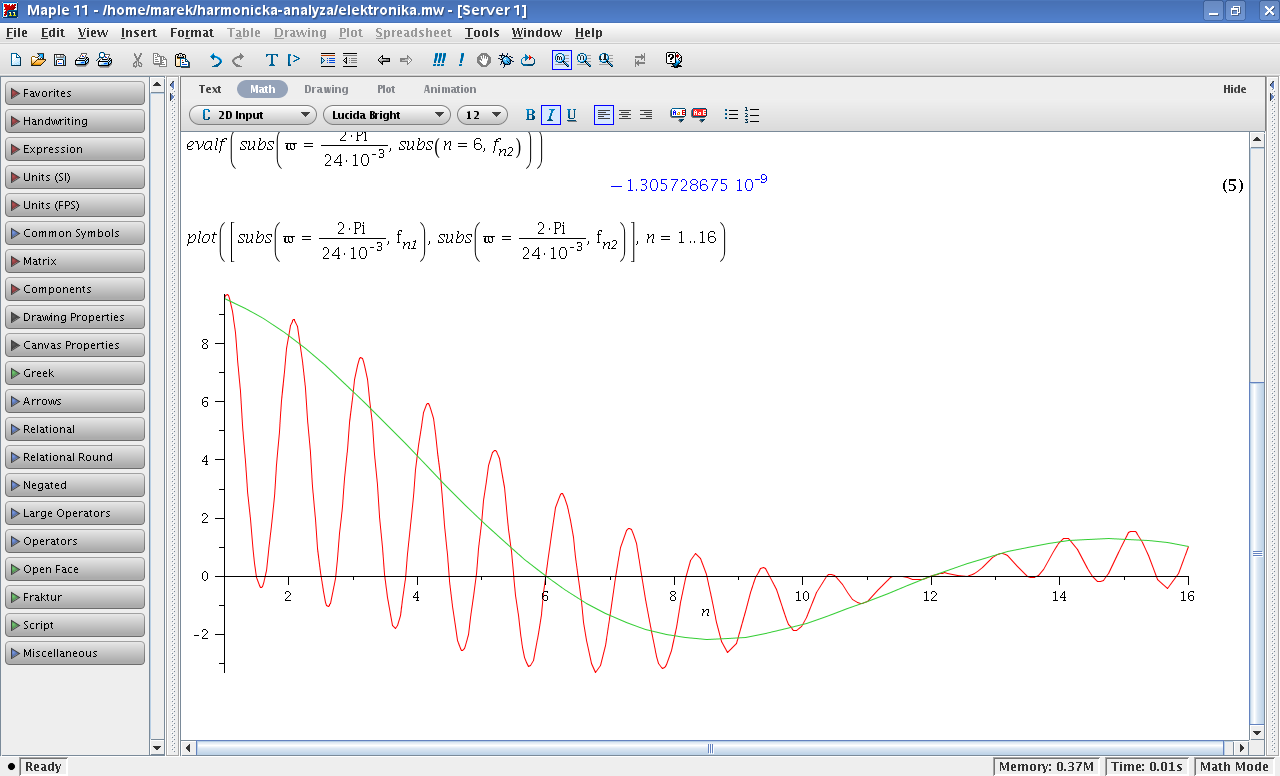Undo the last action
Image resolution: width=1280 pixels, height=776 pixels.
(215, 60)
